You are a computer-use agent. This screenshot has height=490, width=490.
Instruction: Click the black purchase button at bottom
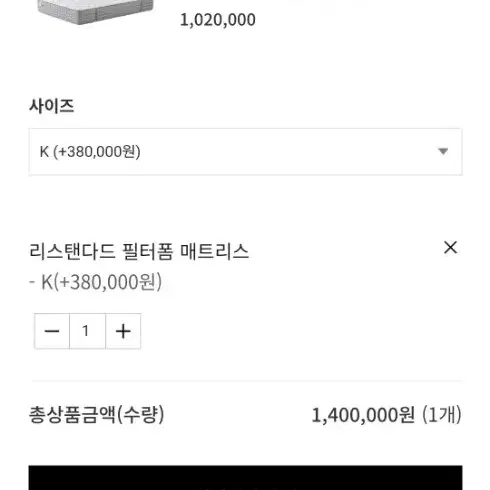tap(245, 478)
